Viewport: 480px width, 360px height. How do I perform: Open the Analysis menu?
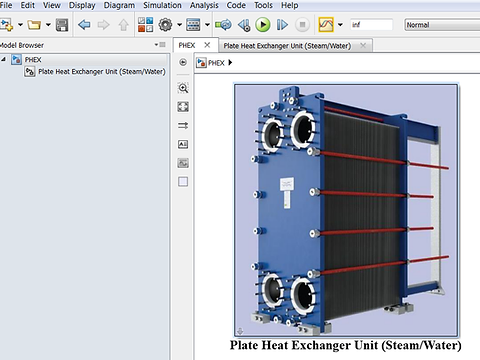[204, 5]
